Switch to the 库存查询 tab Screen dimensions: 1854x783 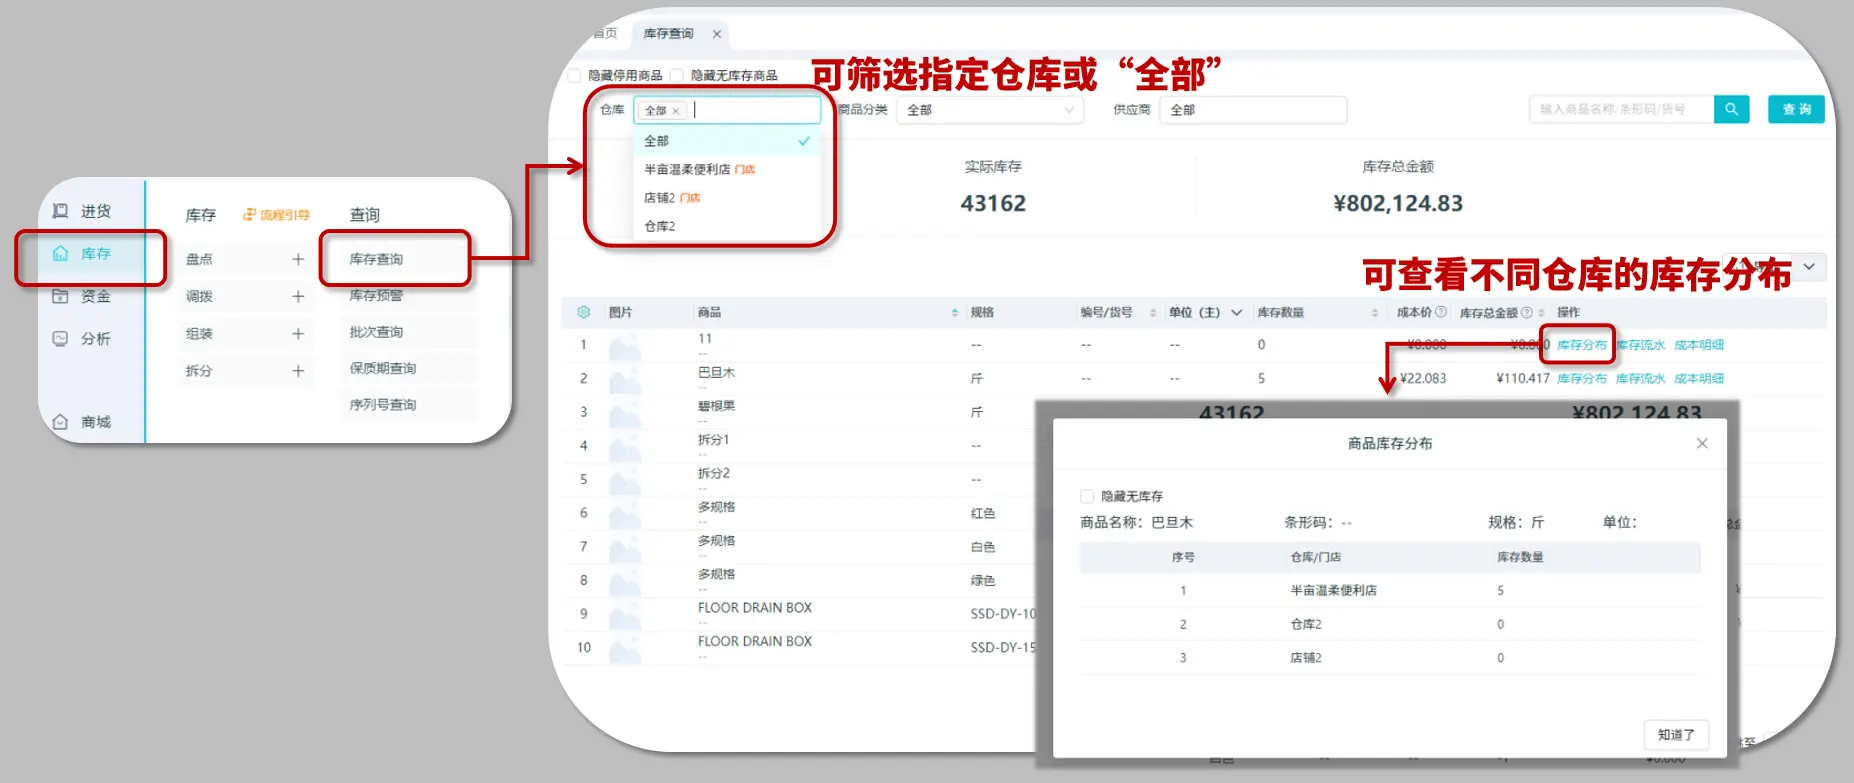click(668, 34)
